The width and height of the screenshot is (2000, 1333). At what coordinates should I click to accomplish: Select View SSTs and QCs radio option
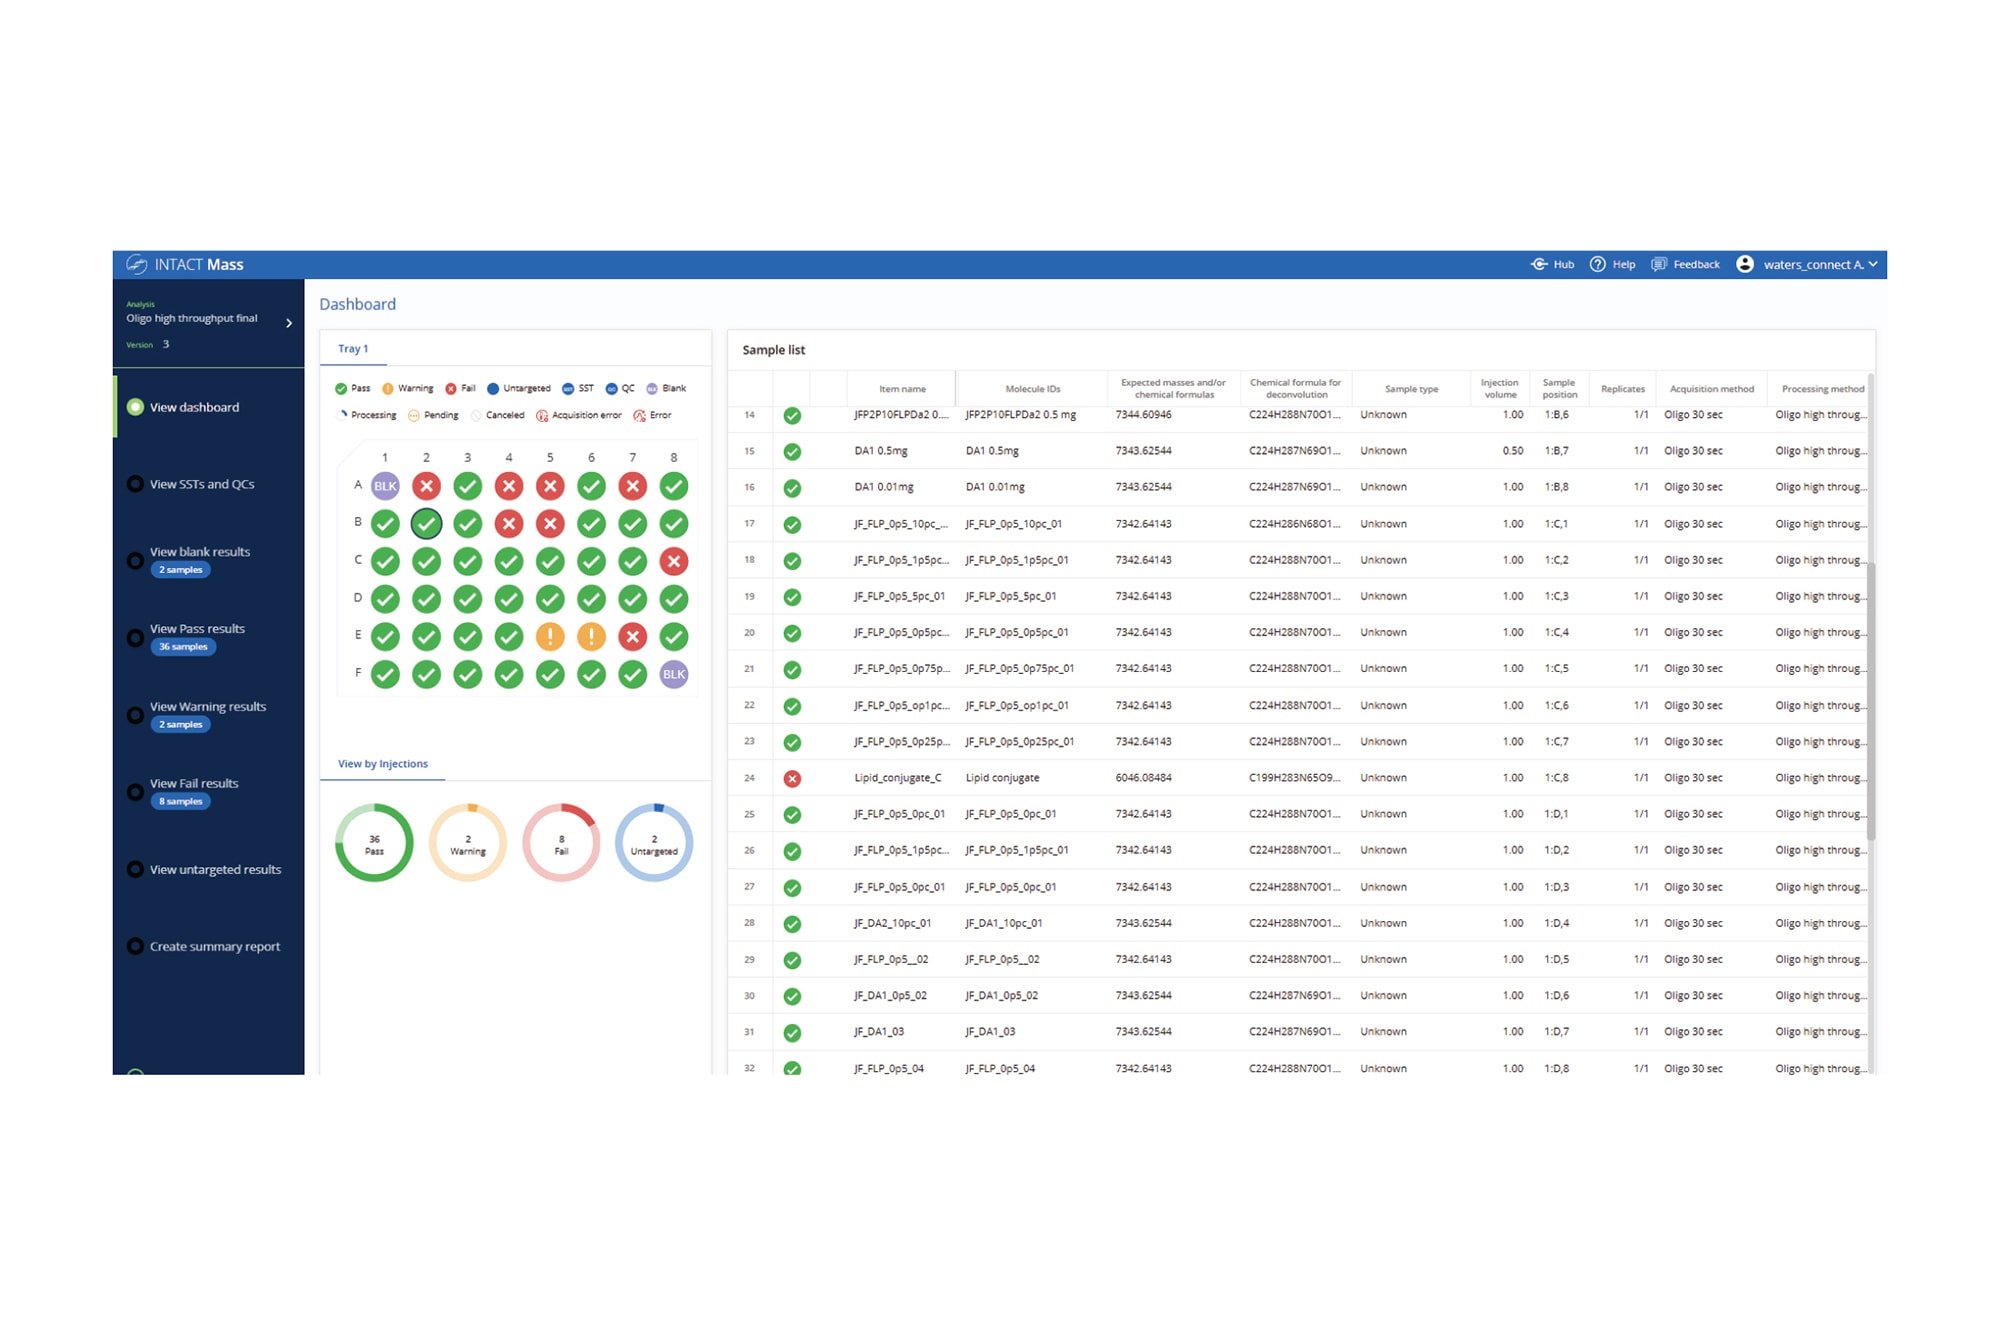[x=136, y=484]
